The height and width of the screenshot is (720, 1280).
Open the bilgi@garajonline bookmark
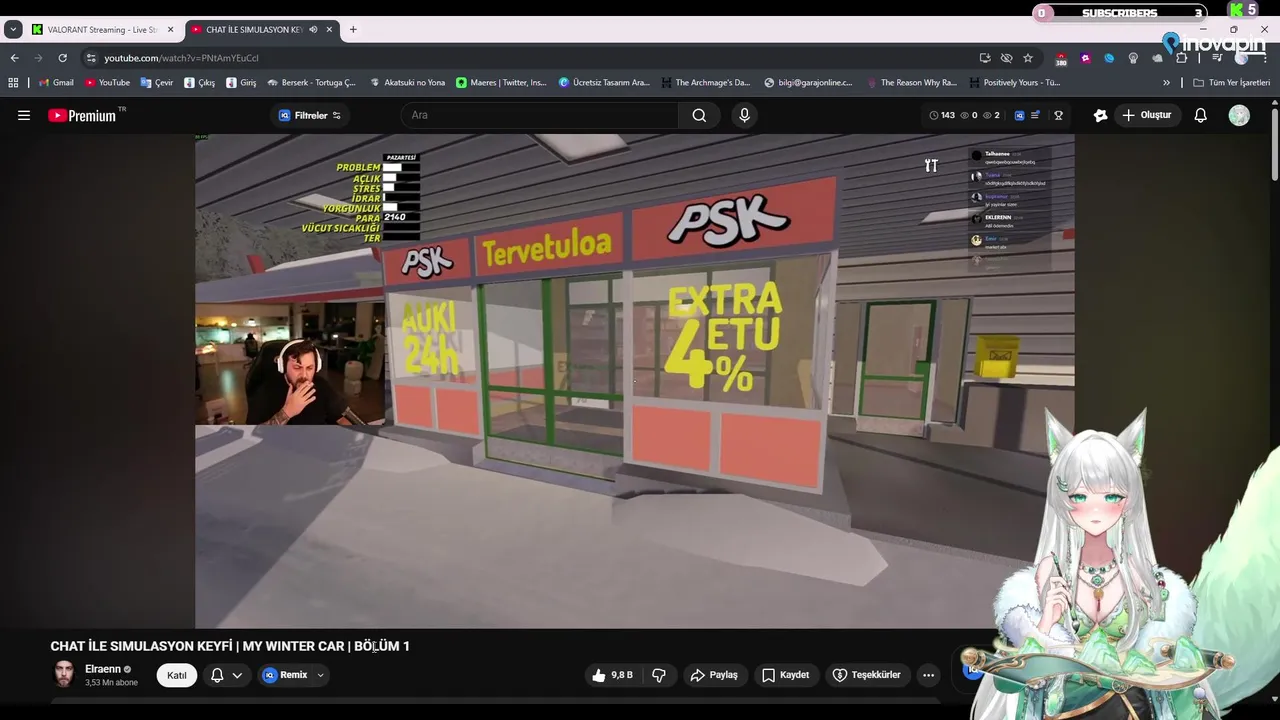click(808, 83)
